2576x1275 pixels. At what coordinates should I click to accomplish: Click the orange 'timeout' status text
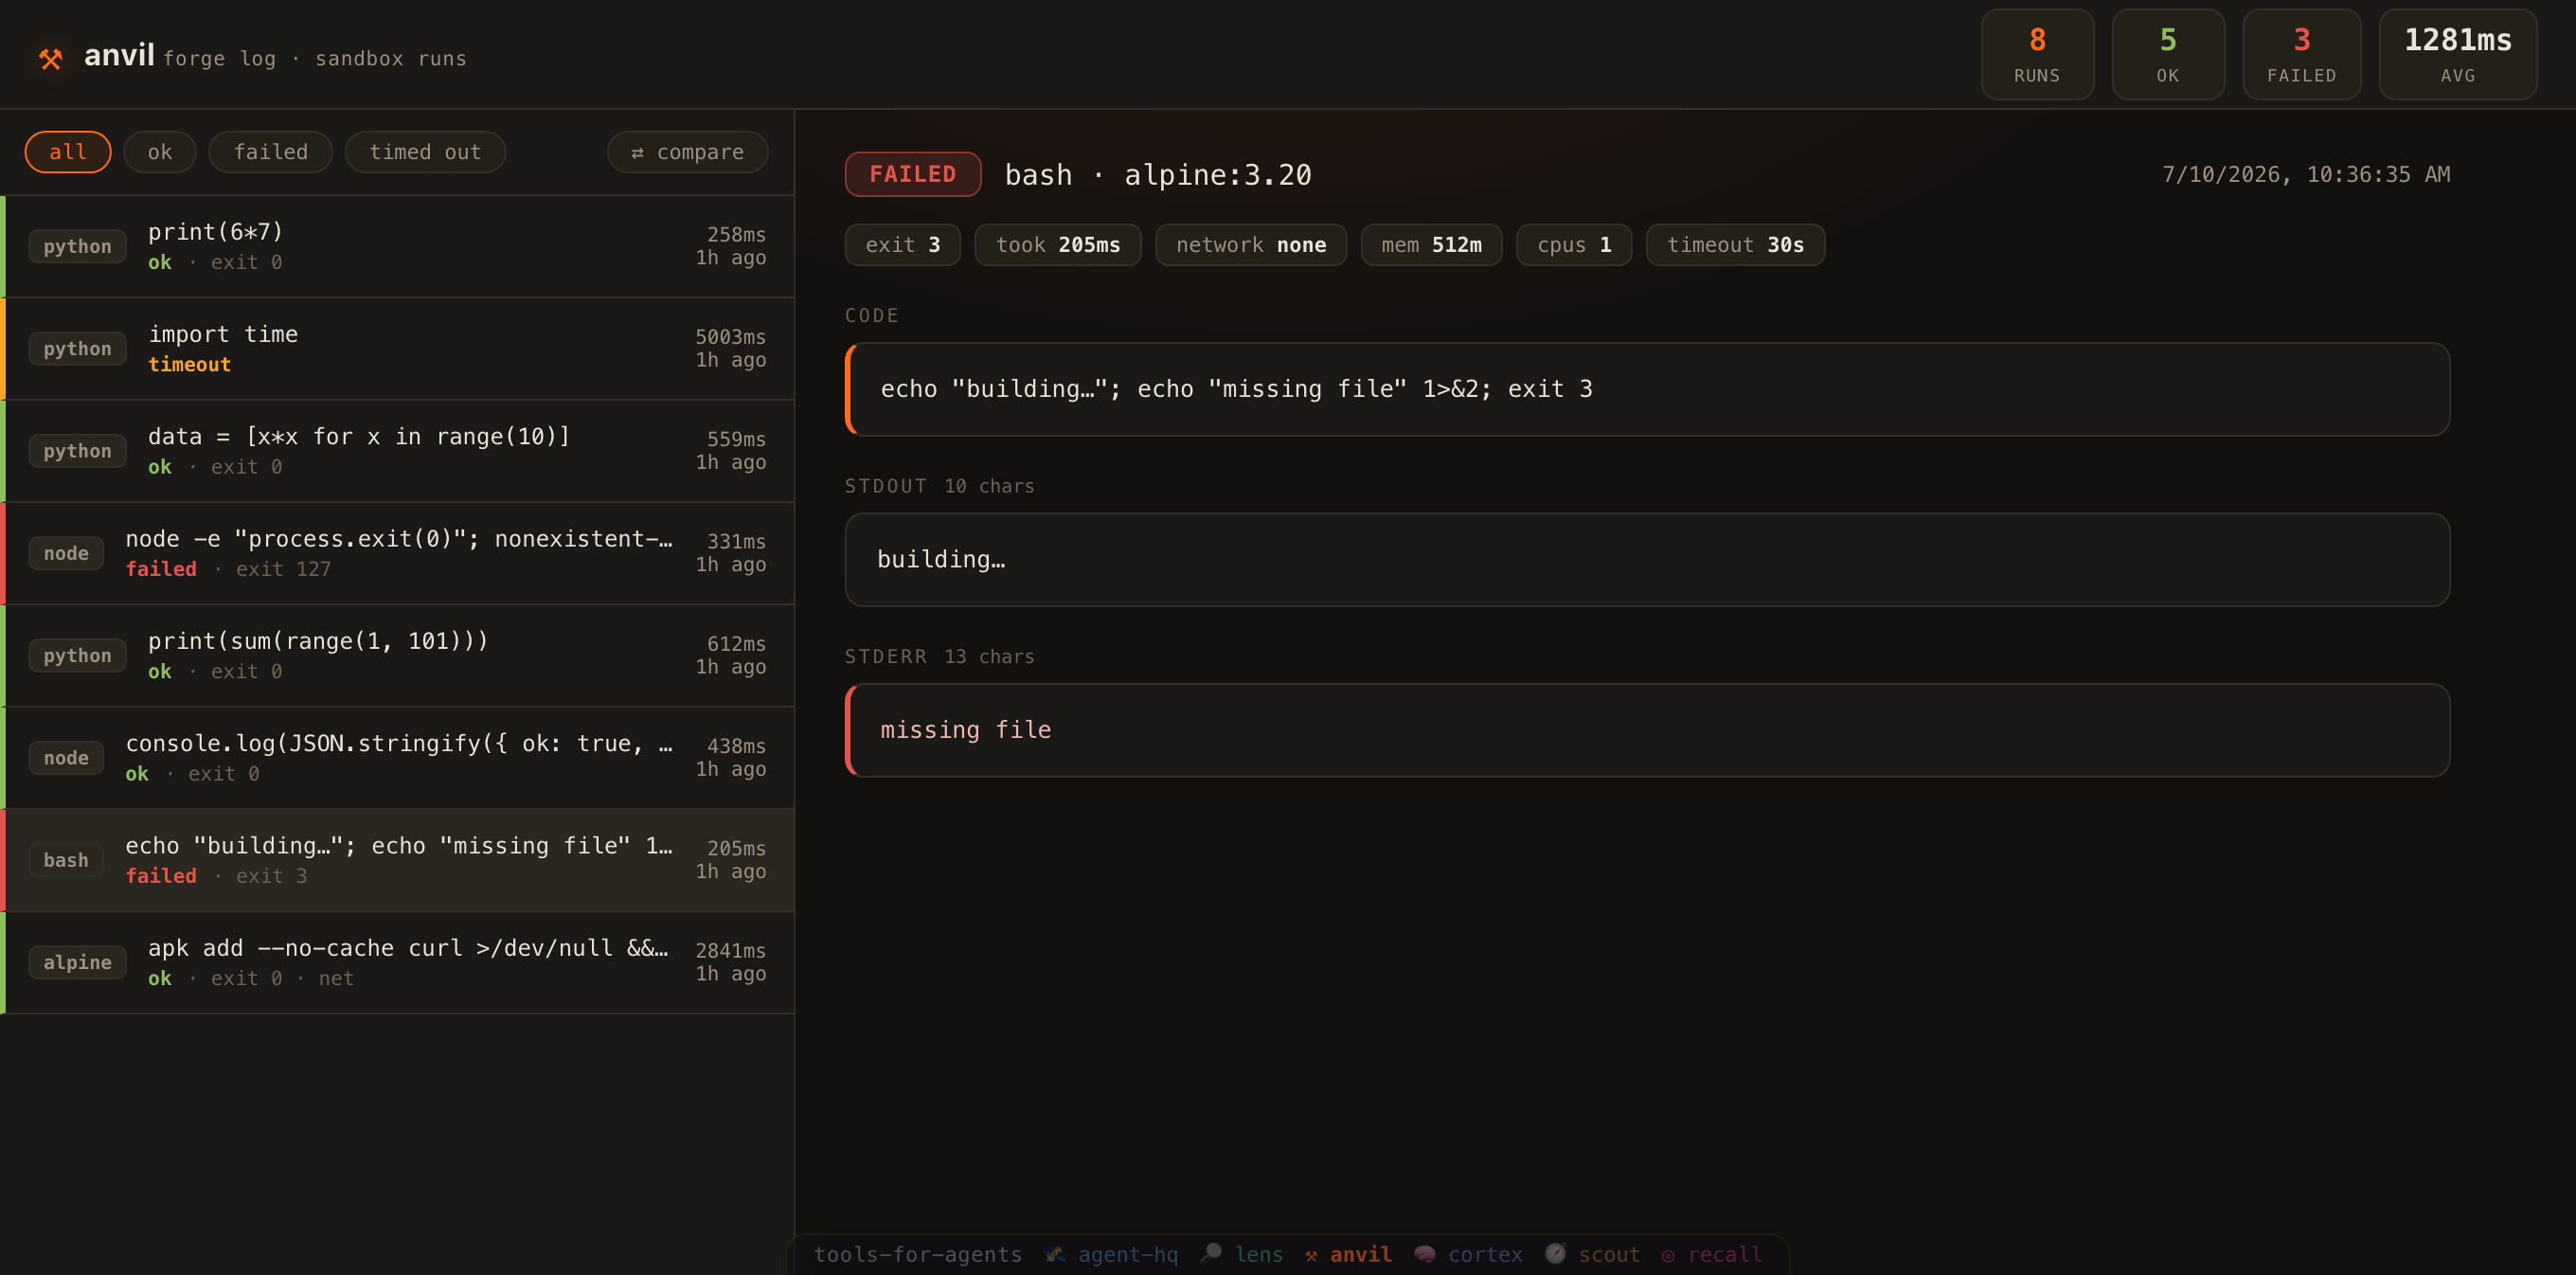pos(190,364)
